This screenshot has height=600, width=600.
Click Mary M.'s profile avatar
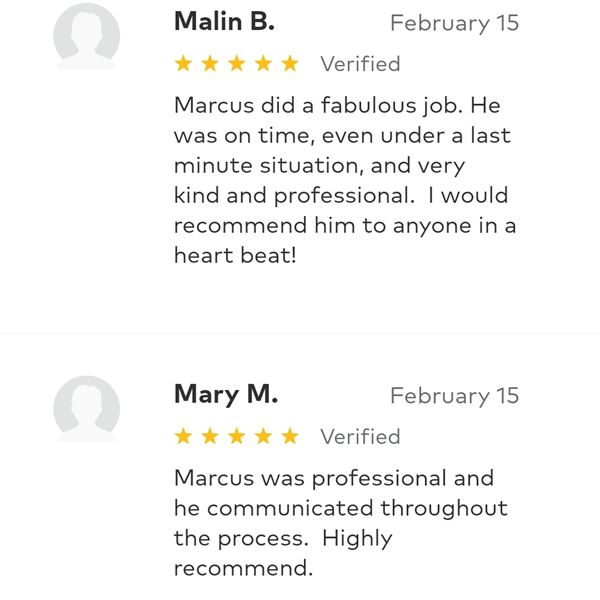tap(86, 408)
